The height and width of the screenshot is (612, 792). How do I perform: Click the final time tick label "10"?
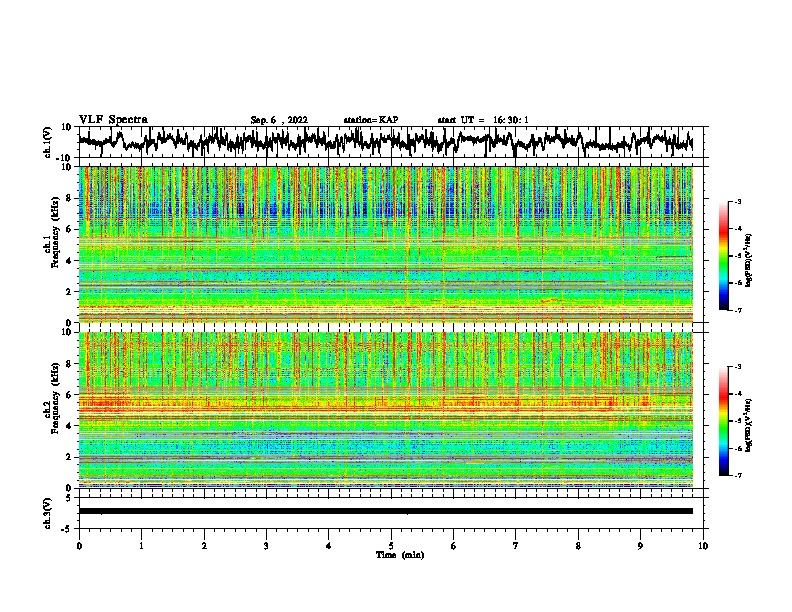[x=703, y=546]
